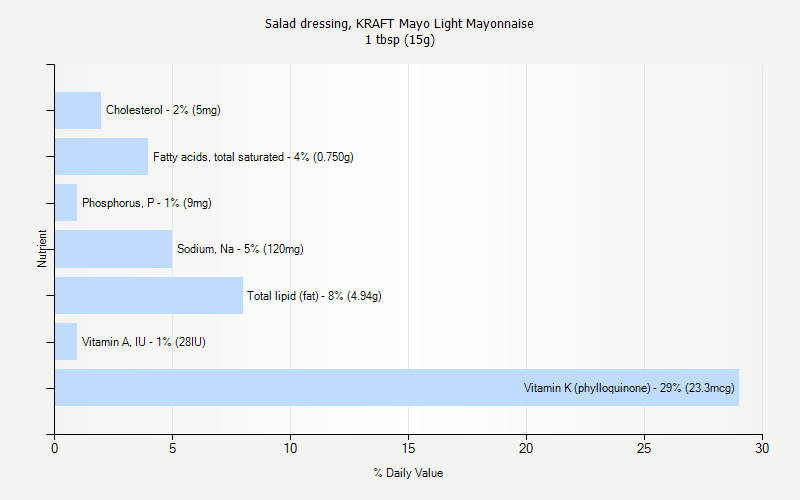The width and height of the screenshot is (800, 500).
Task: Click the Total lipid (fat) bar
Action: coord(149,295)
